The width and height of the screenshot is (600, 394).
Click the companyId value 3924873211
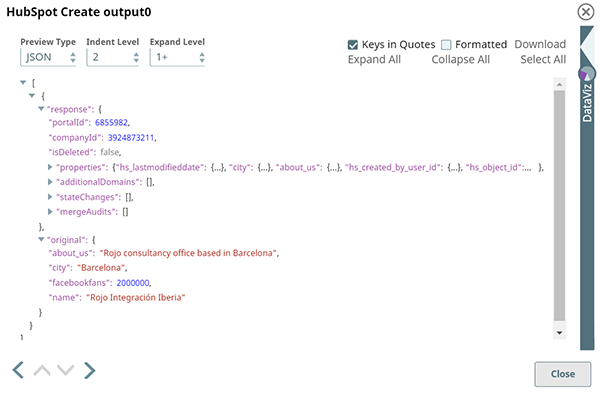click(x=131, y=137)
